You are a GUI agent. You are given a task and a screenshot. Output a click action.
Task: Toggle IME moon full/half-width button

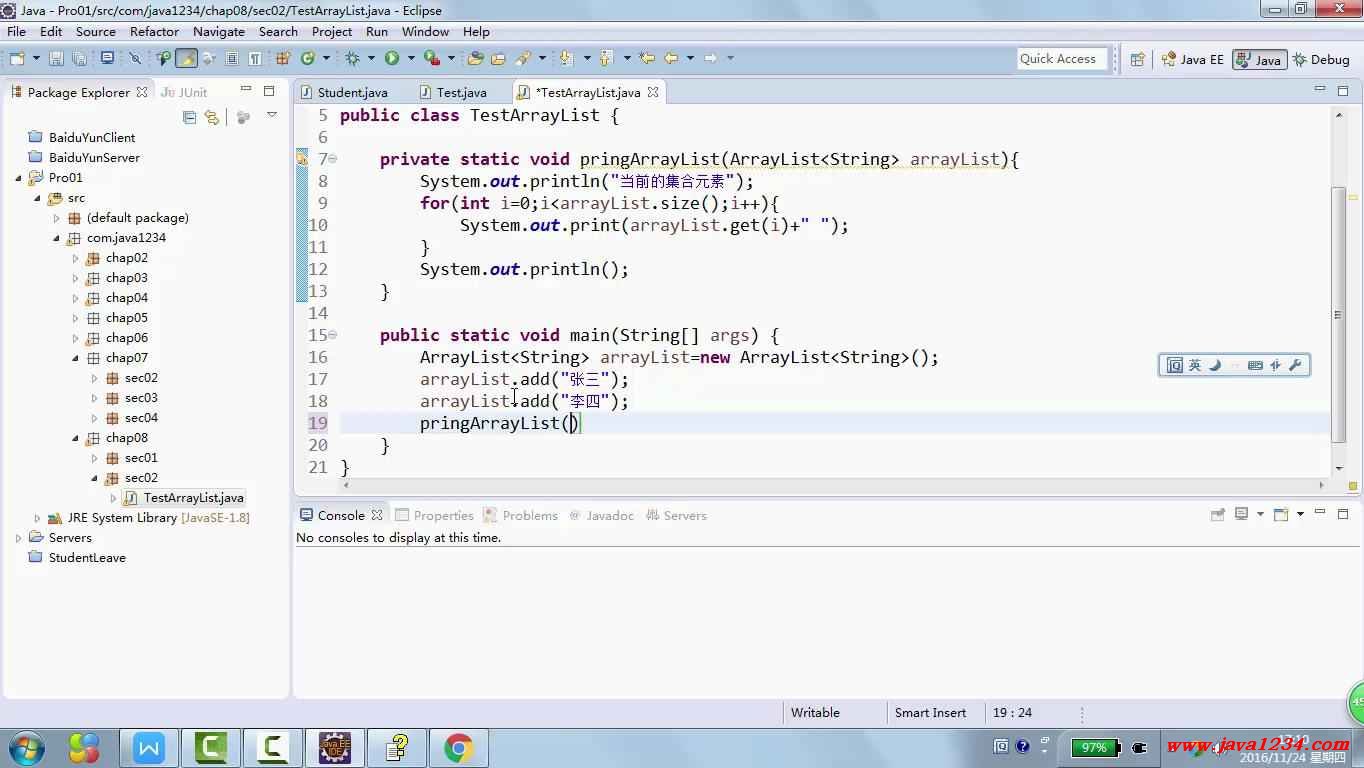[1215, 365]
